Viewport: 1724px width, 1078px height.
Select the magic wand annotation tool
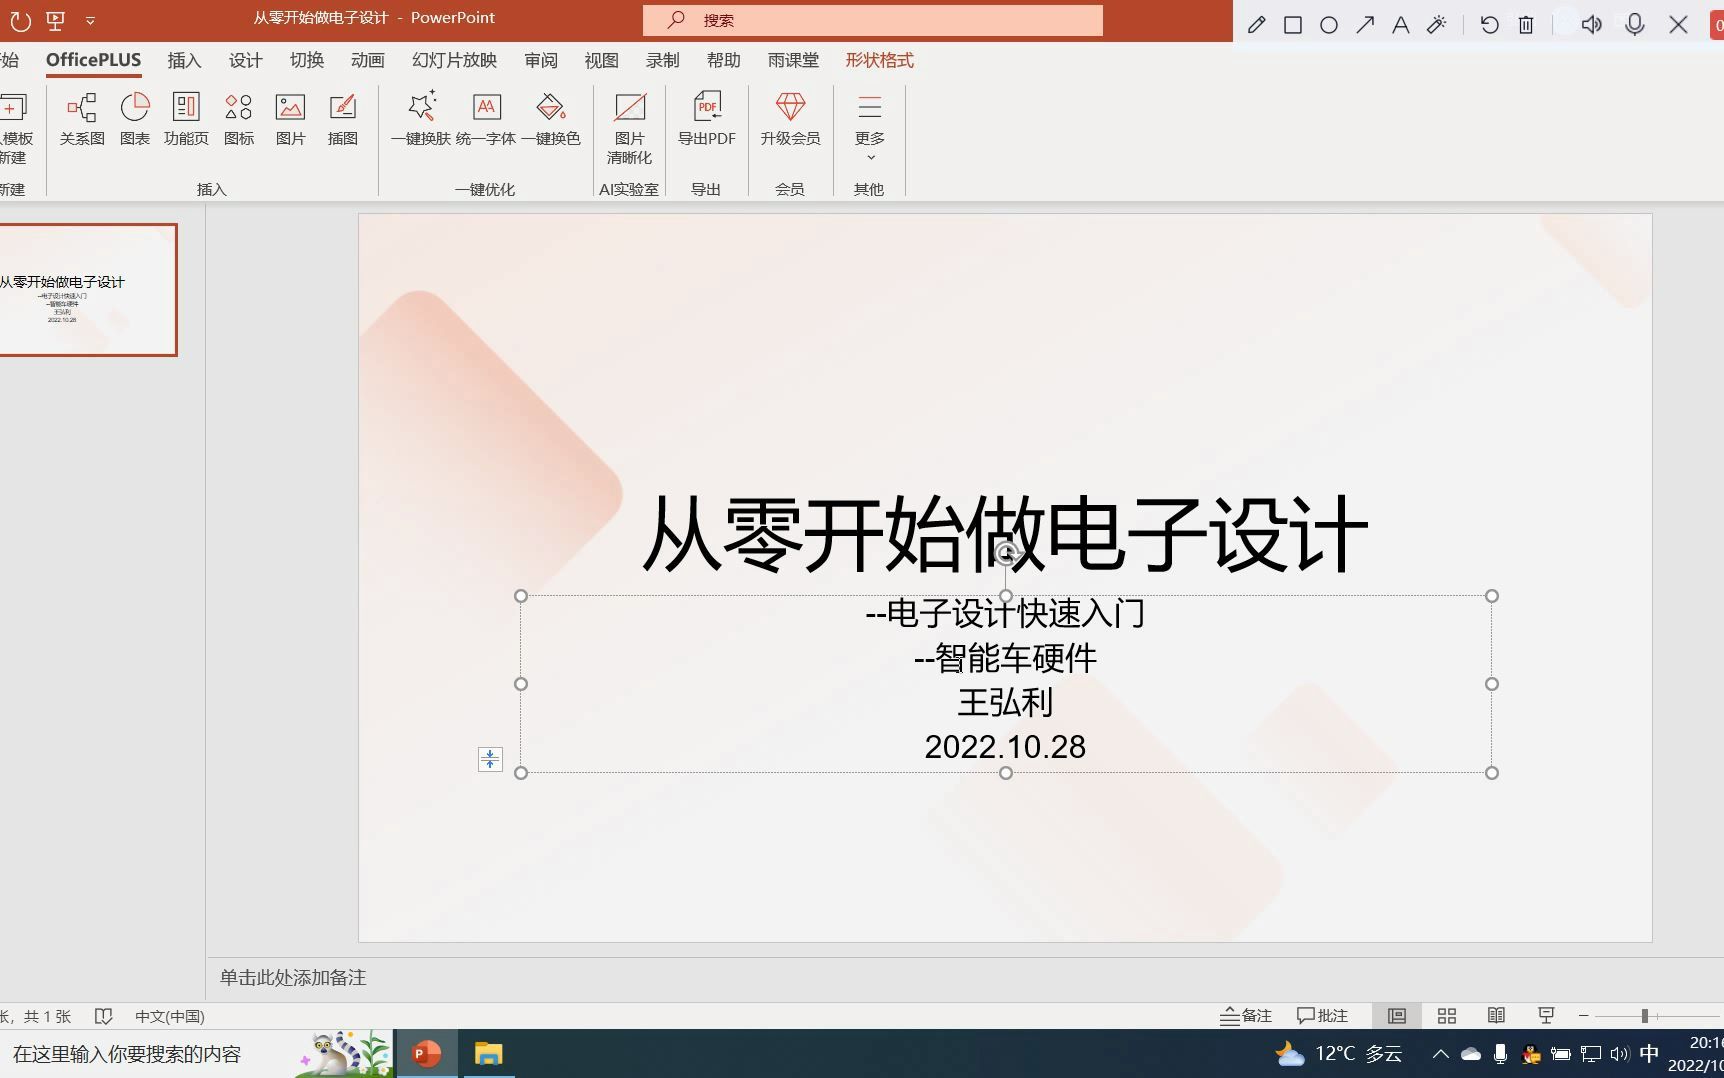click(1437, 25)
